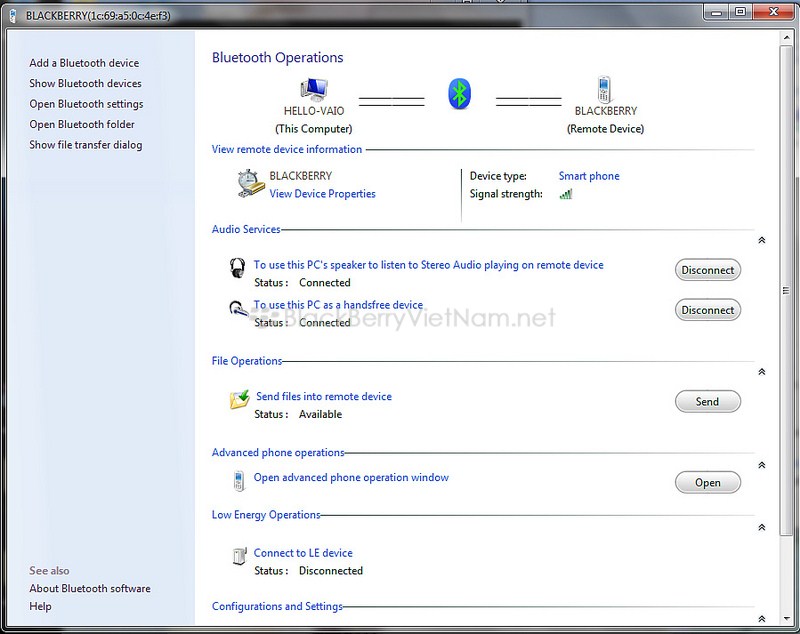The image size is (800, 634).
Task: Click the View remote device information heading
Action: [x=287, y=149]
